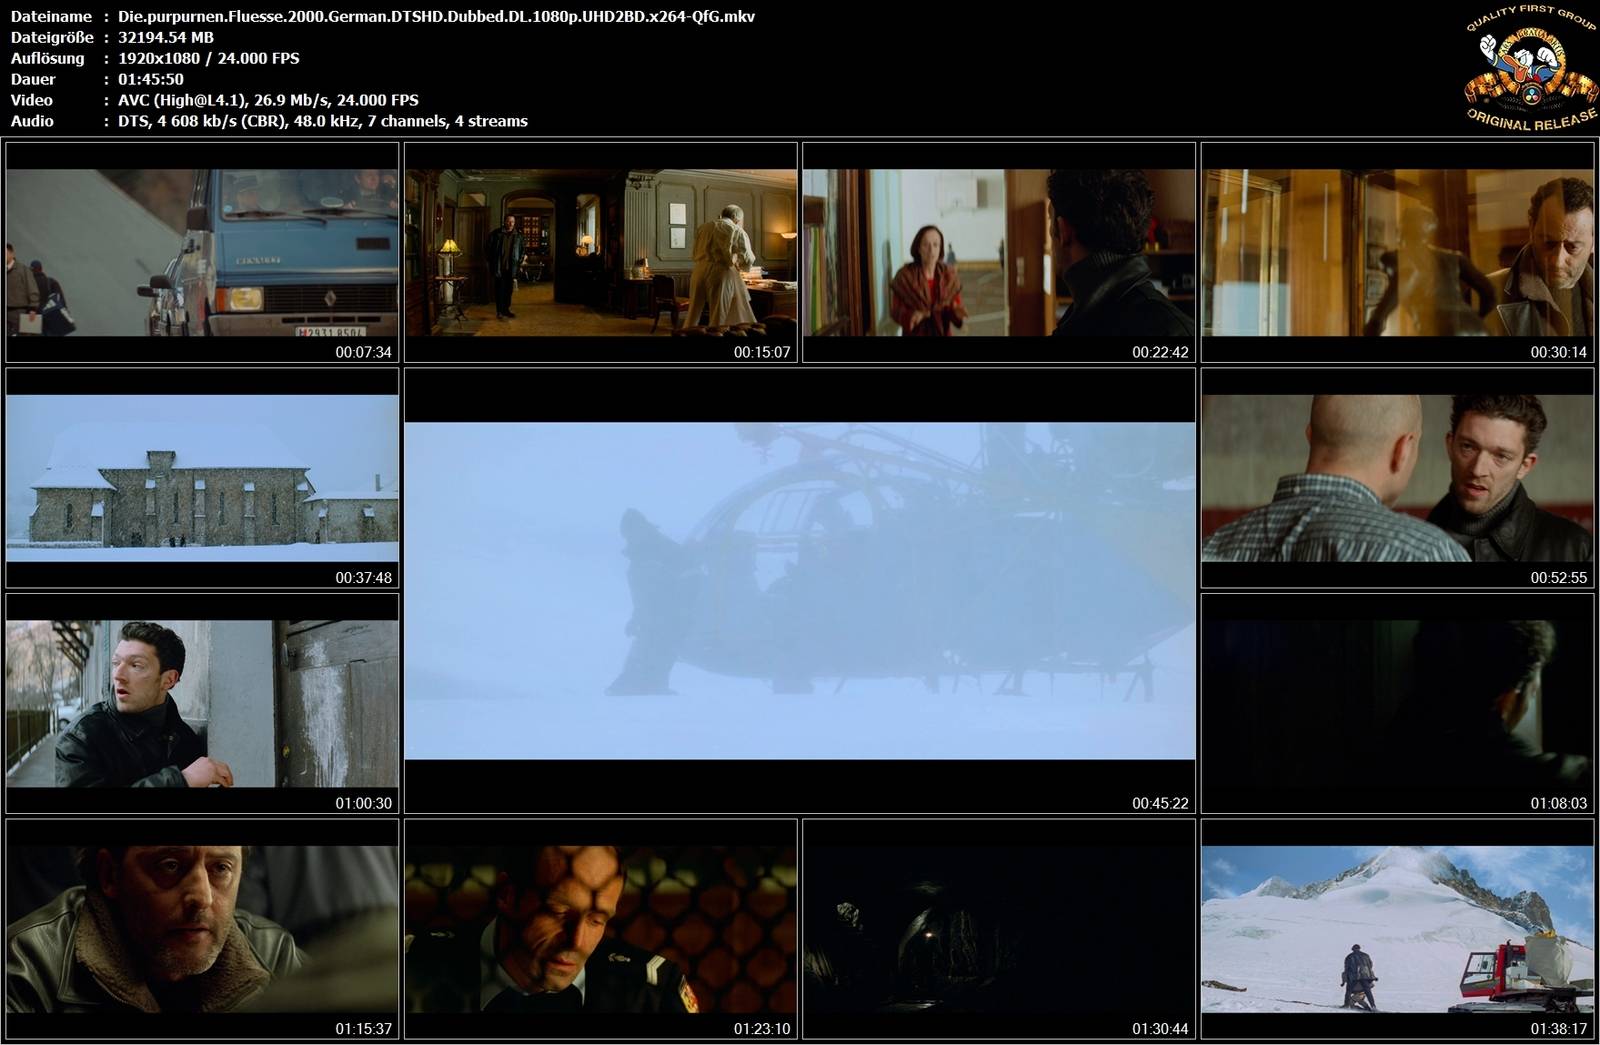Screen dimensions: 1600x1045
Task: Open the thumbnail stamped 01:23:10
Action: click(x=601, y=929)
